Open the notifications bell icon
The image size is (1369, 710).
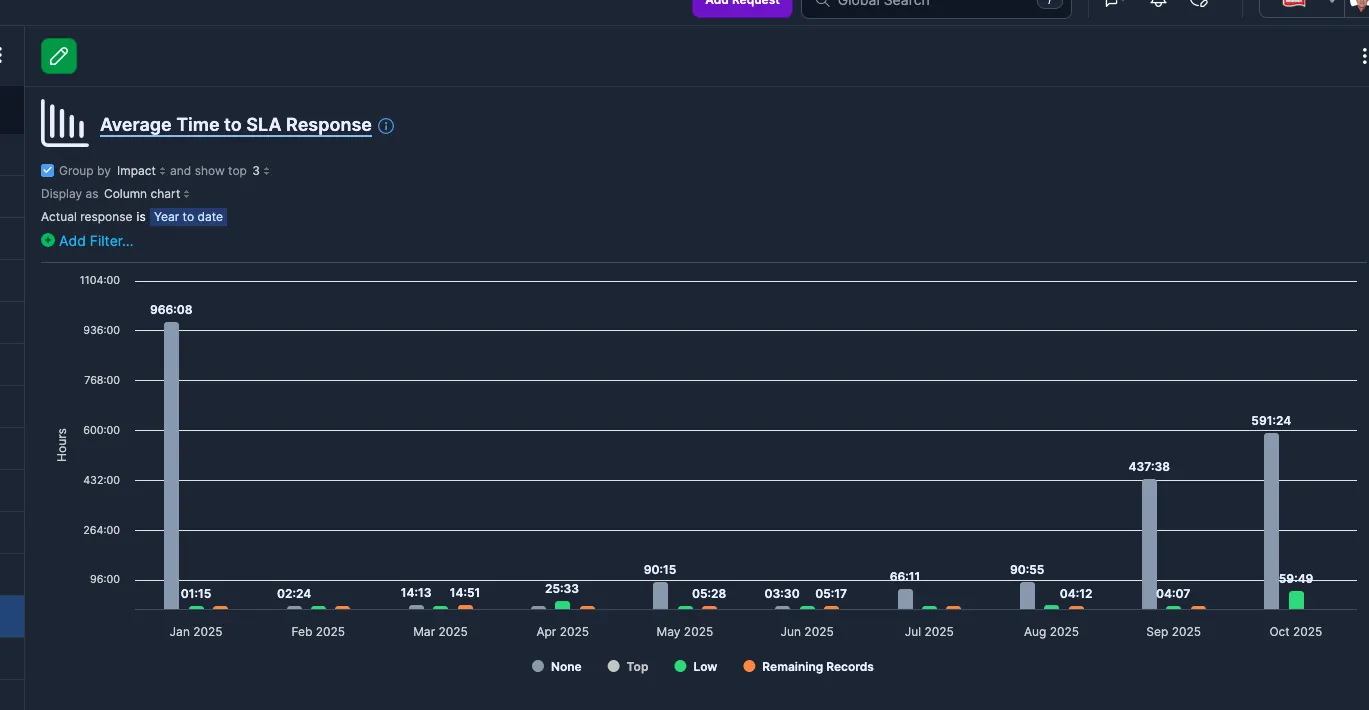(1158, 3)
